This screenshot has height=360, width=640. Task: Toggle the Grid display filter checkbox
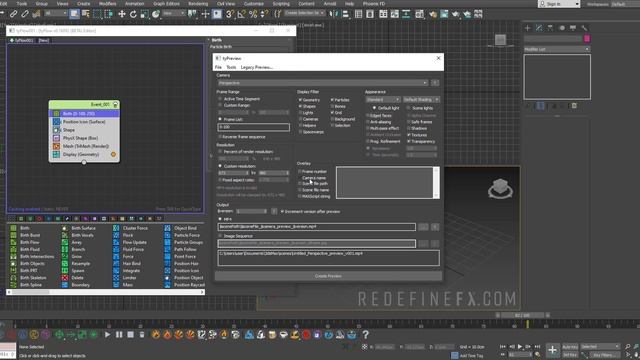point(332,113)
